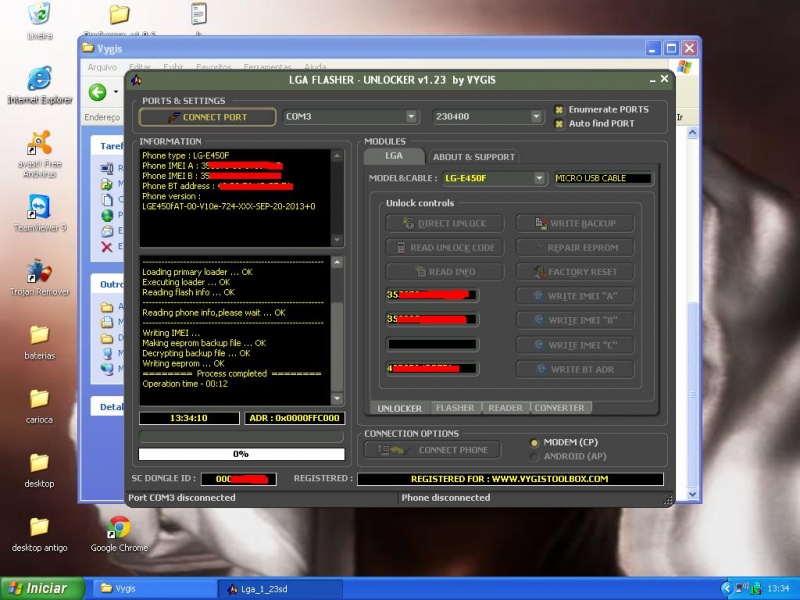Click scroll-down arrow of Vygis window scrollbar
The image size is (800, 600).
click(x=692, y=493)
